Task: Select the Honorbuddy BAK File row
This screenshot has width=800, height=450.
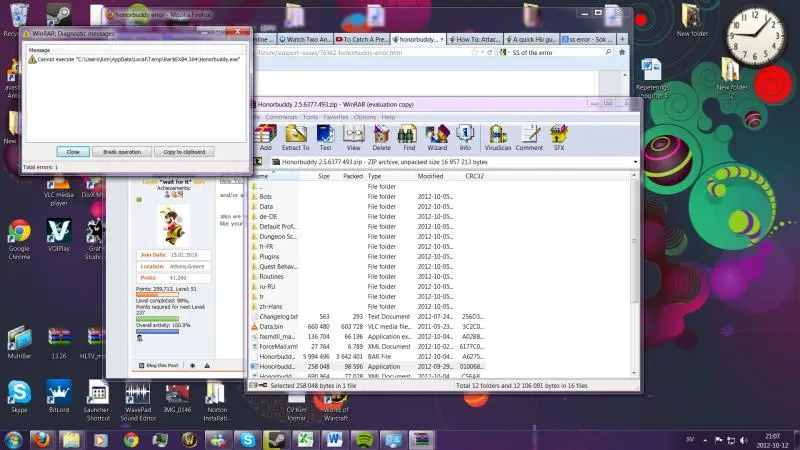Action: tap(367, 357)
